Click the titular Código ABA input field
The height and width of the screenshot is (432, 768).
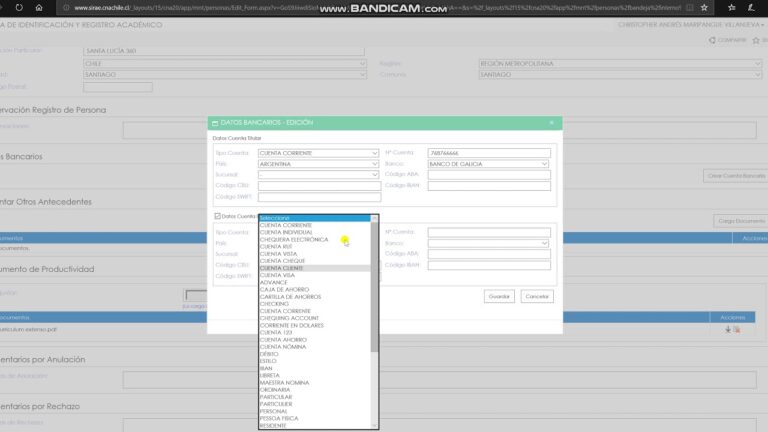[x=489, y=175]
